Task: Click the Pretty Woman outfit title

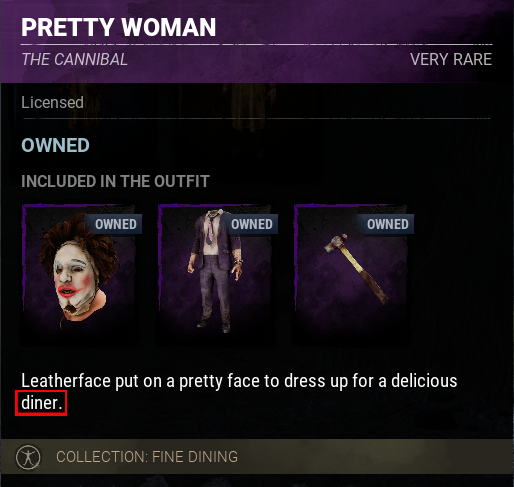Action: (119, 27)
